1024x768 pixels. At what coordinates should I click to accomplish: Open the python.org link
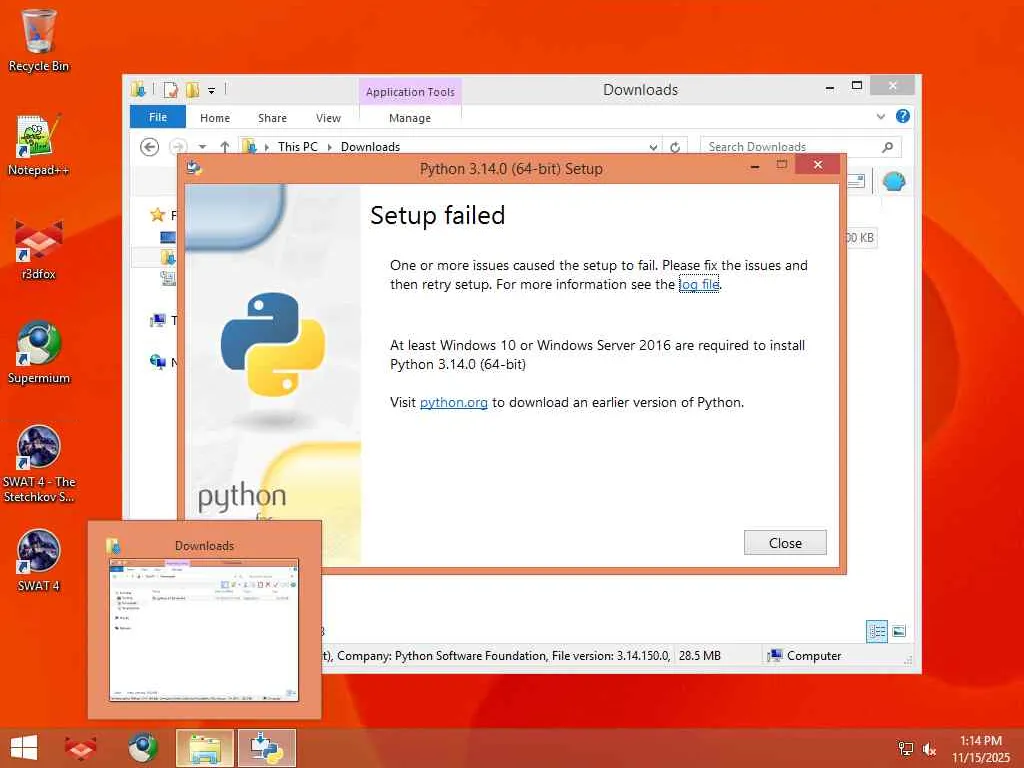coord(454,402)
